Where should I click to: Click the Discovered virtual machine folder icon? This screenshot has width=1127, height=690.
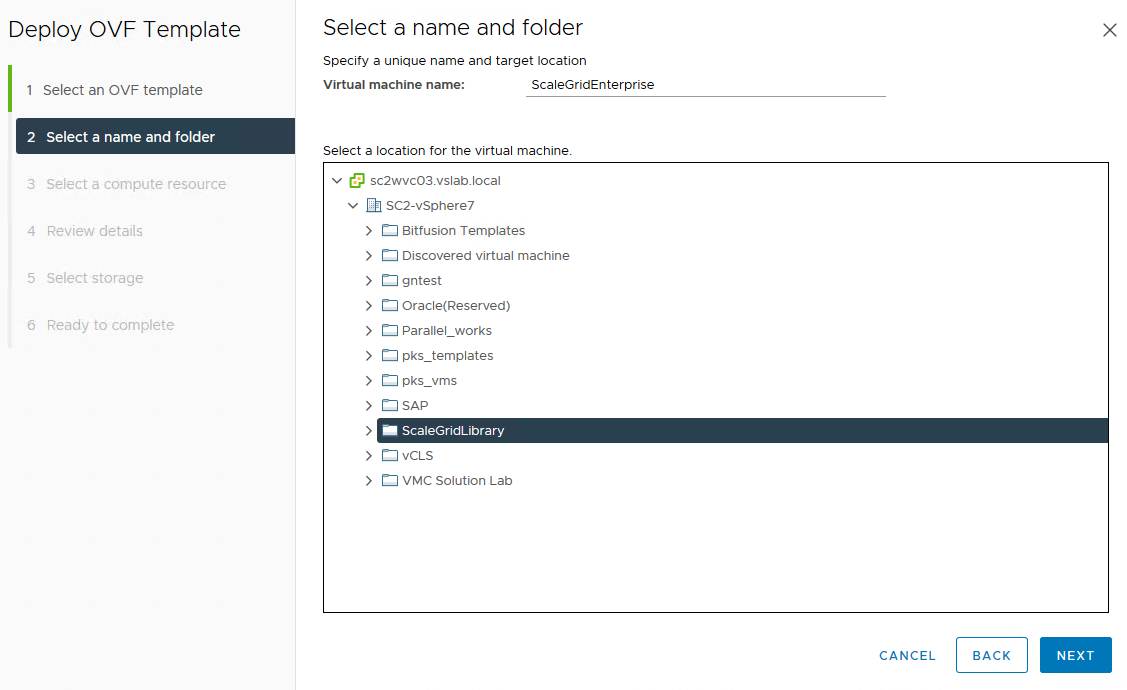pos(390,255)
